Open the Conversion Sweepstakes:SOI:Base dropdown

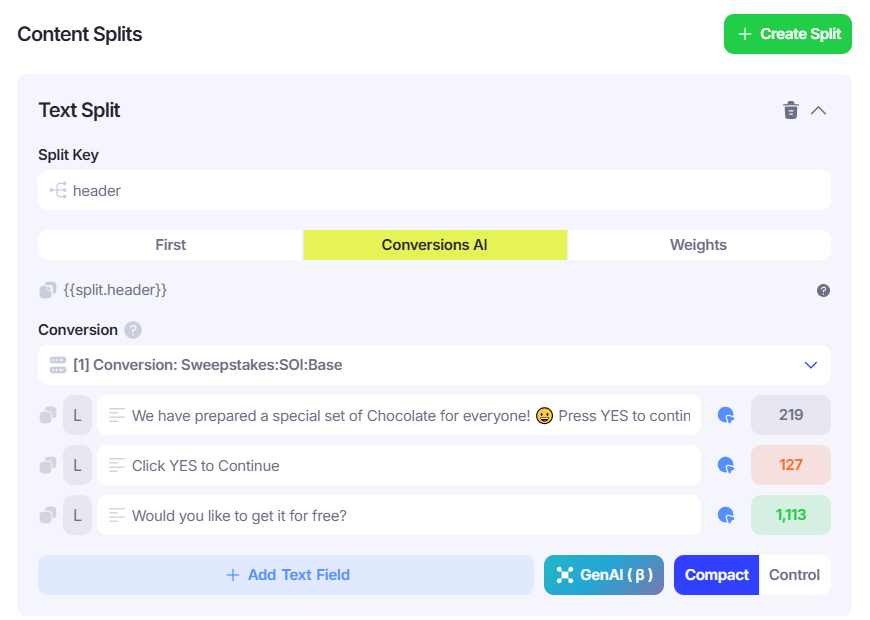[x=434, y=365]
